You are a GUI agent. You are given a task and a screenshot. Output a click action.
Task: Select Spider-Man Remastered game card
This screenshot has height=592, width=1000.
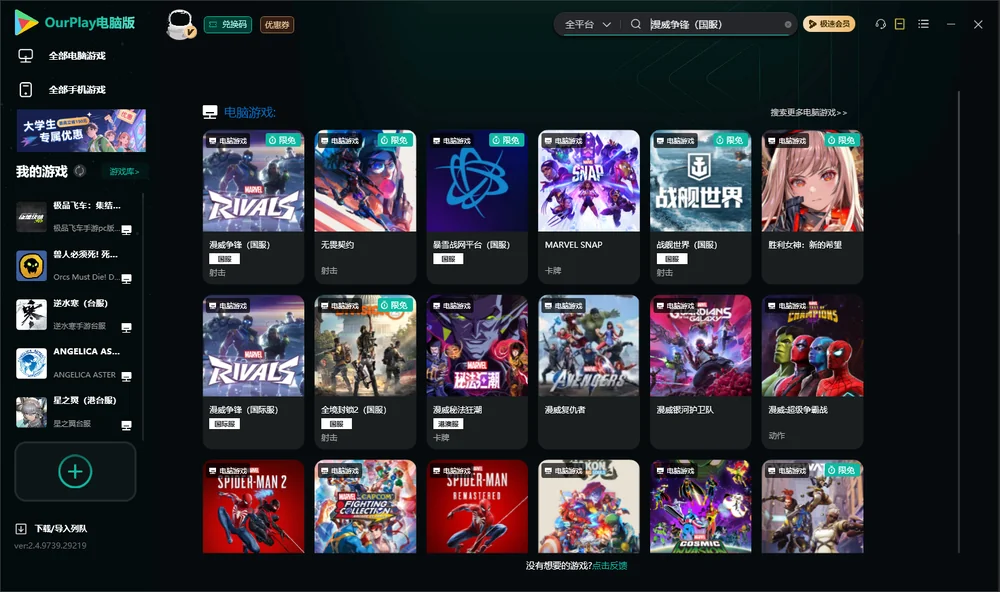click(x=477, y=507)
